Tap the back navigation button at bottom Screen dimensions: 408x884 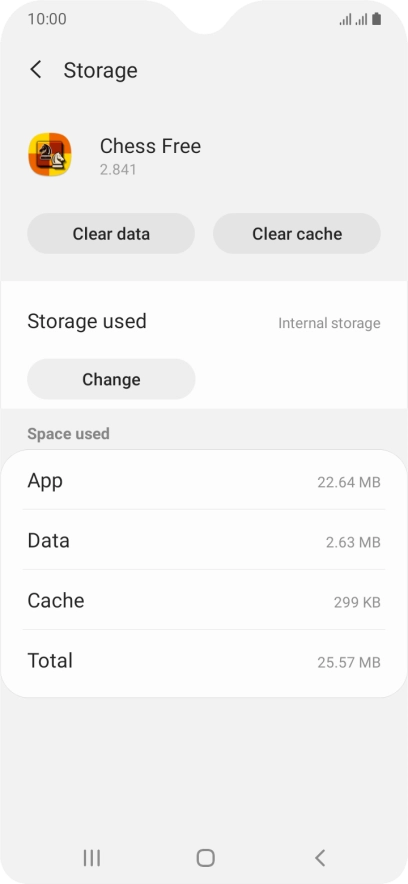(x=320, y=858)
